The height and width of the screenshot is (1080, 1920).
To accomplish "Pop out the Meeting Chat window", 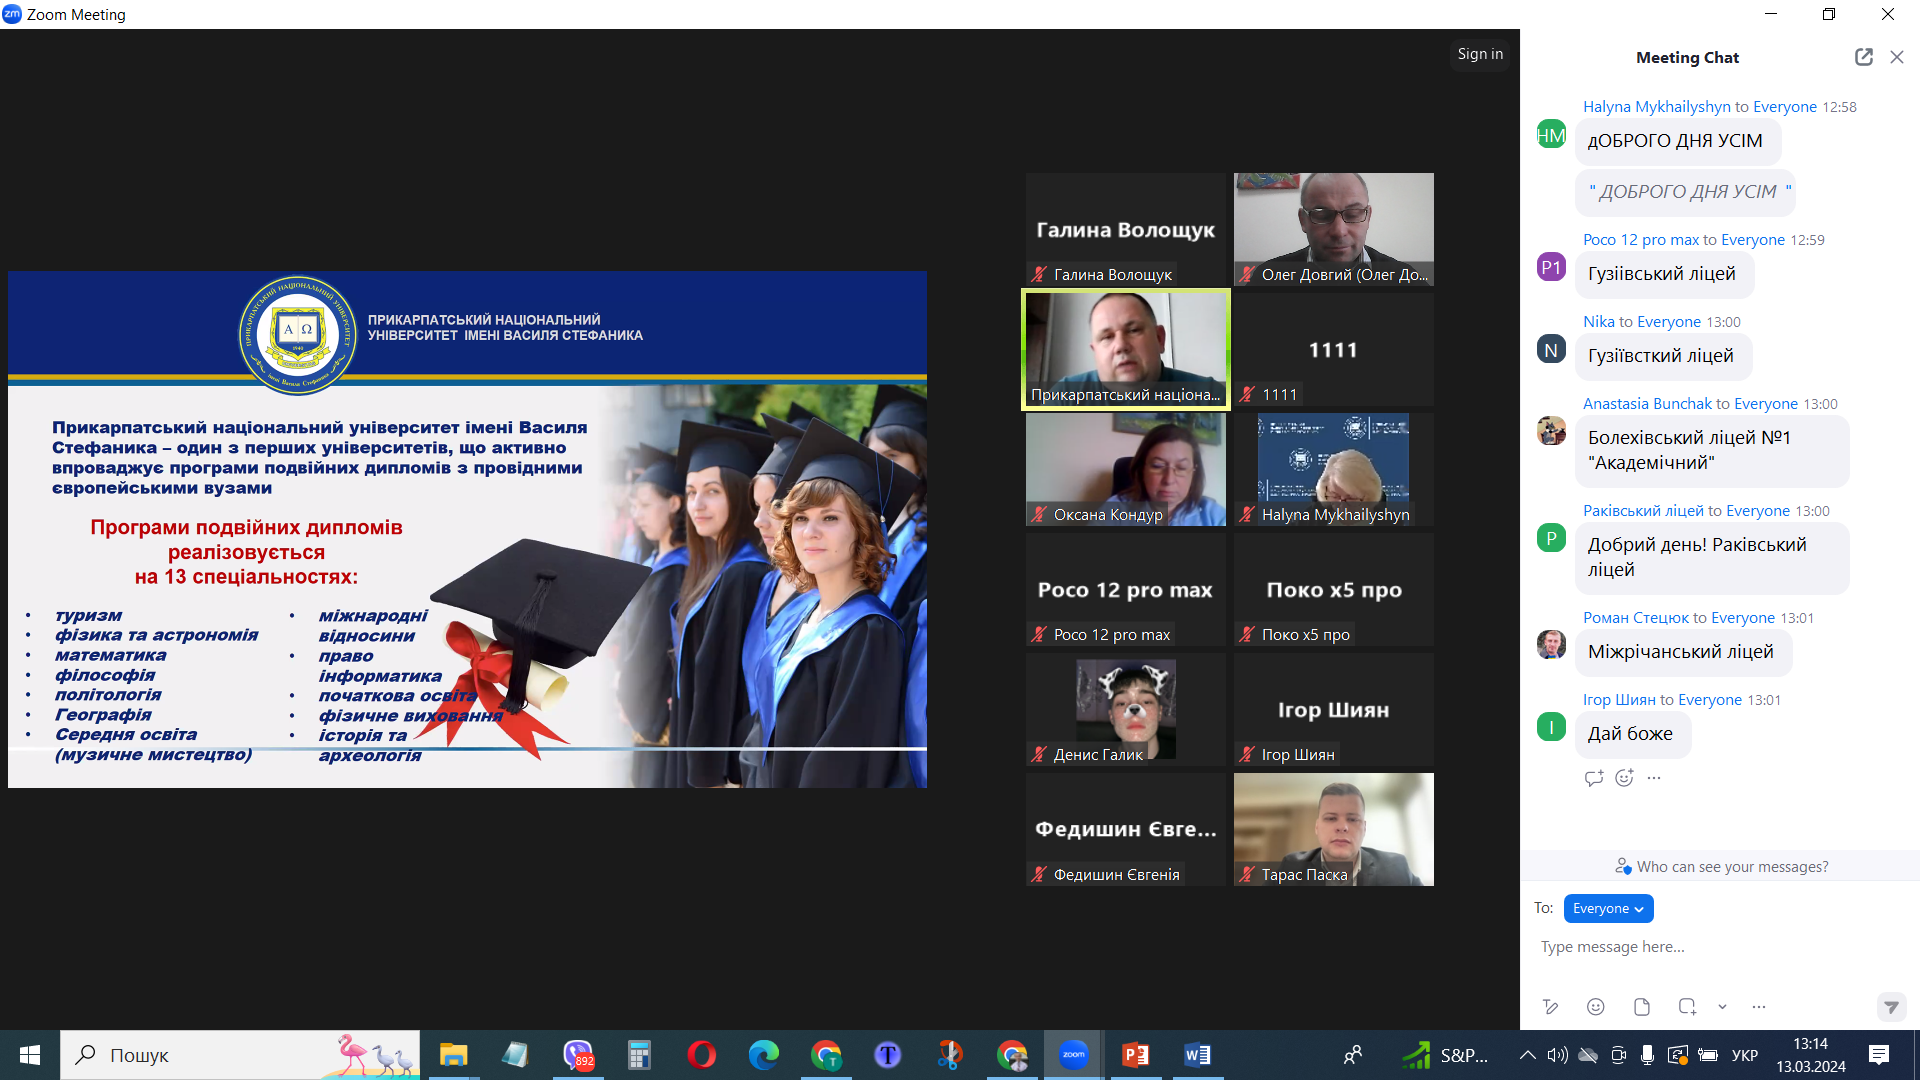I will click(x=1863, y=57).
